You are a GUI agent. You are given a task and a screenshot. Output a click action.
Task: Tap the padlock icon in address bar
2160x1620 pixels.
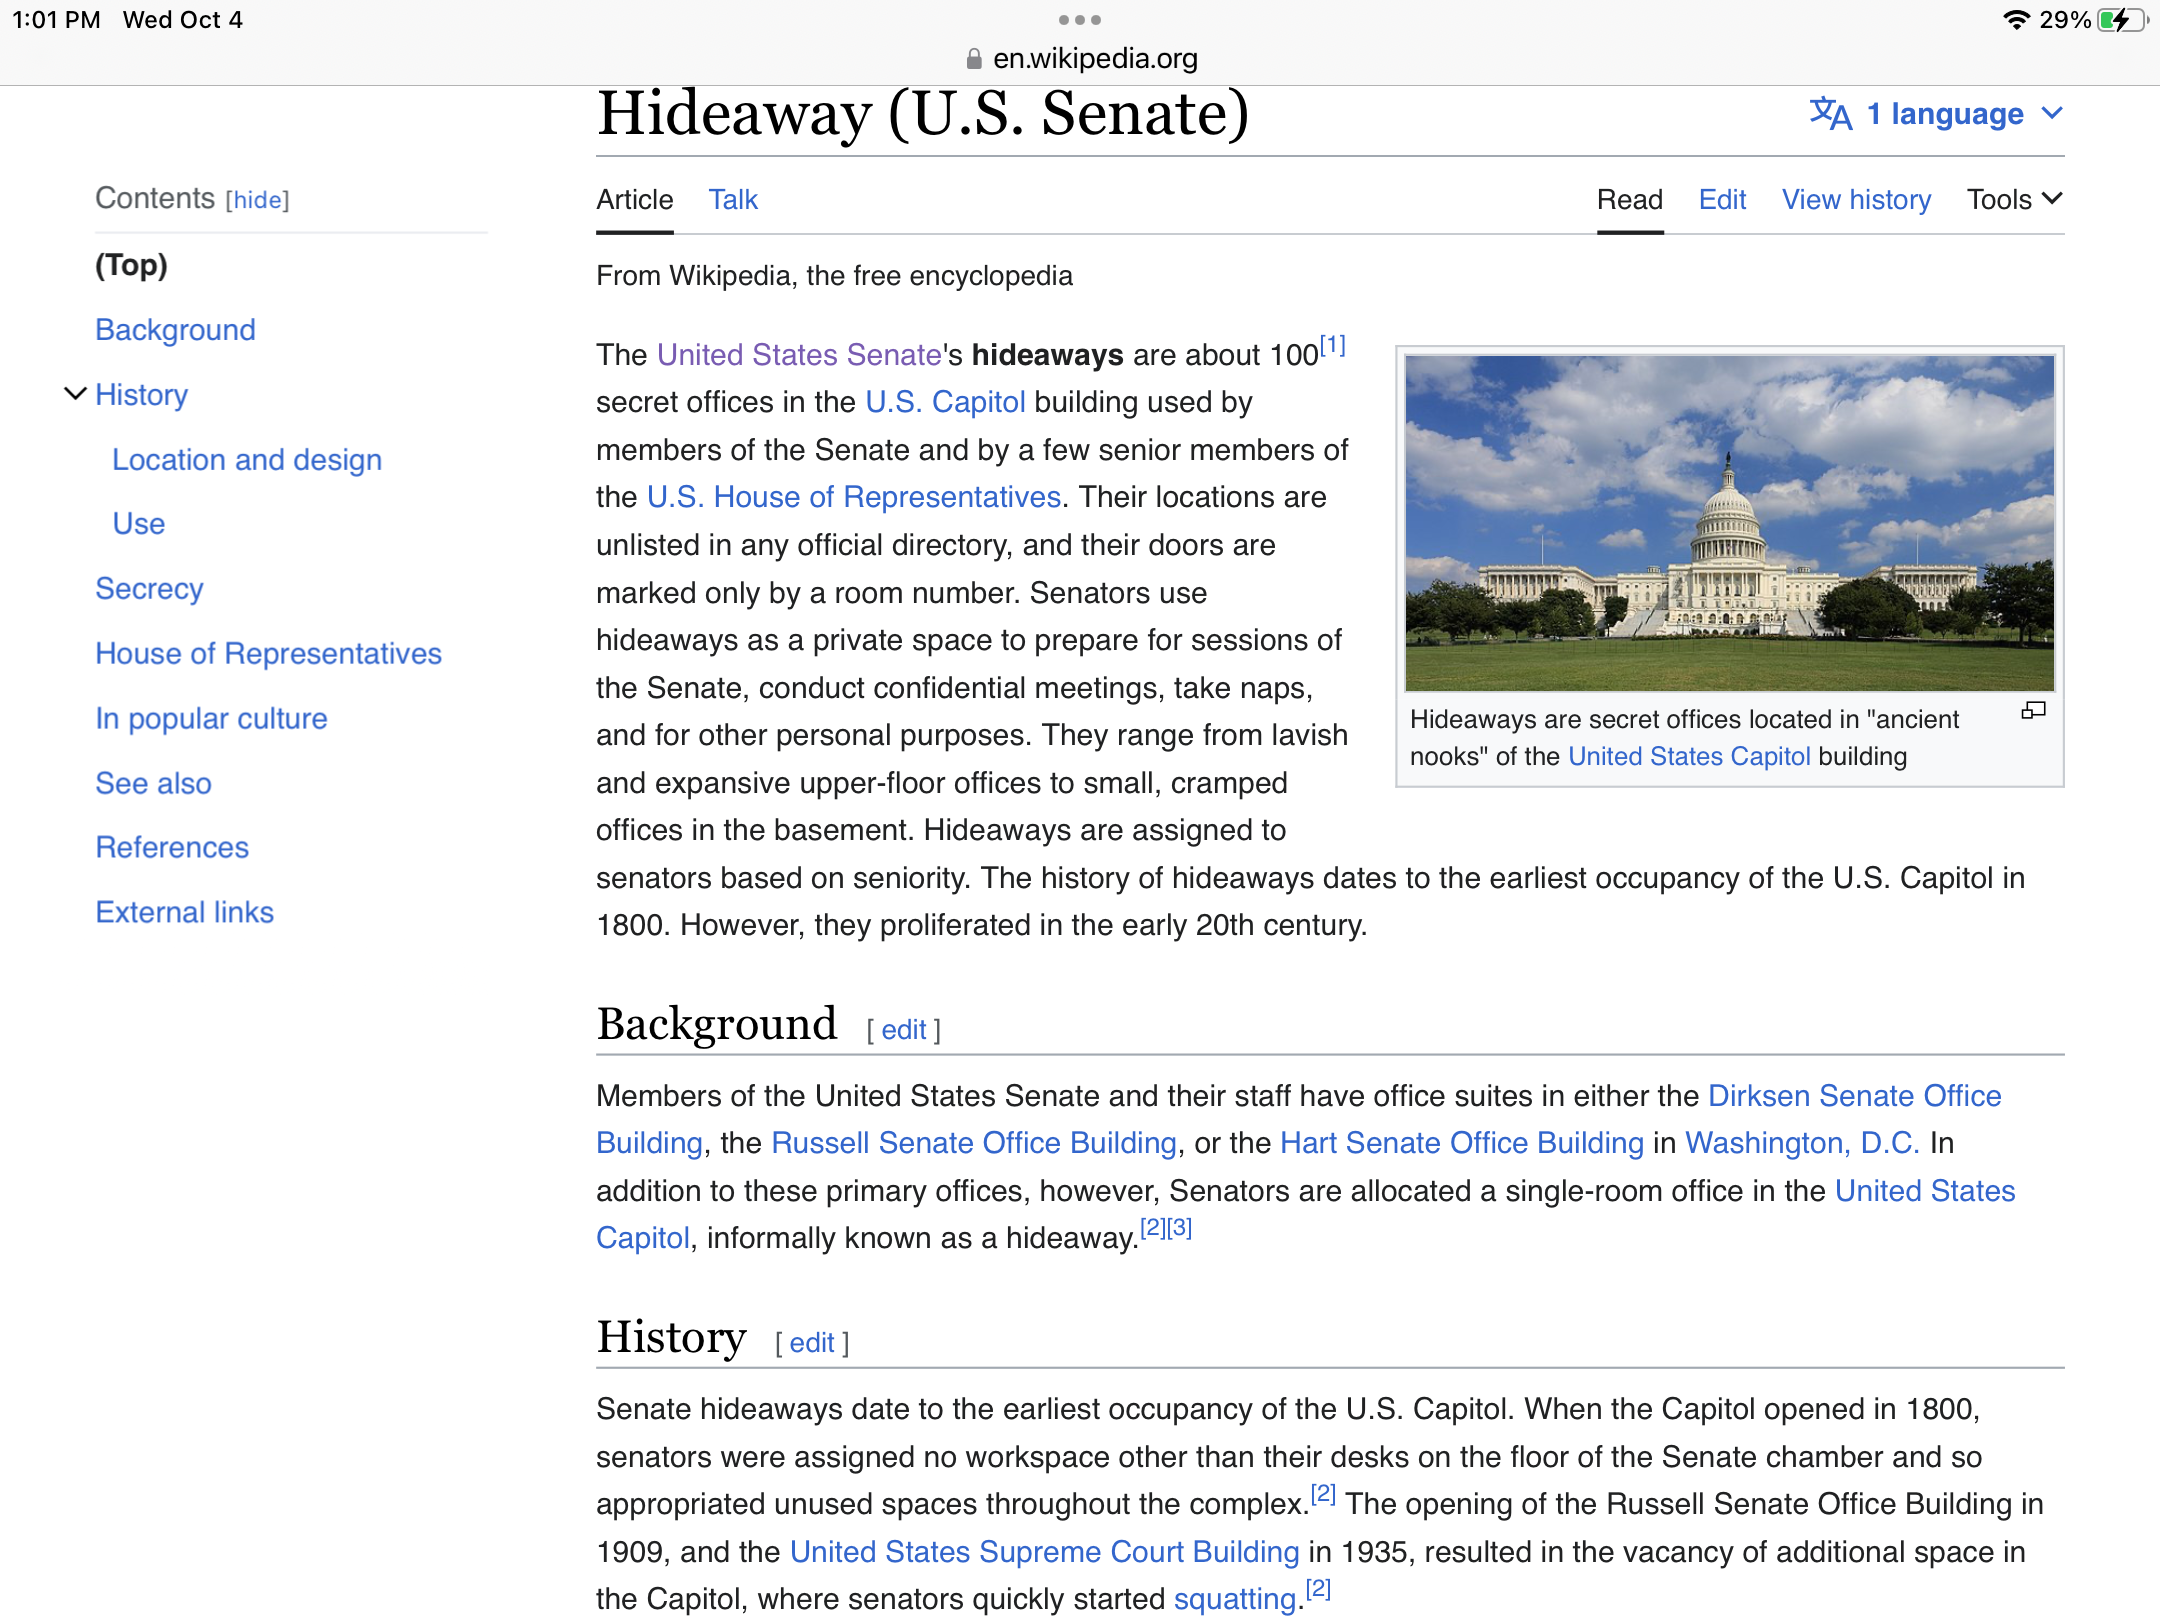click(974, 59)
